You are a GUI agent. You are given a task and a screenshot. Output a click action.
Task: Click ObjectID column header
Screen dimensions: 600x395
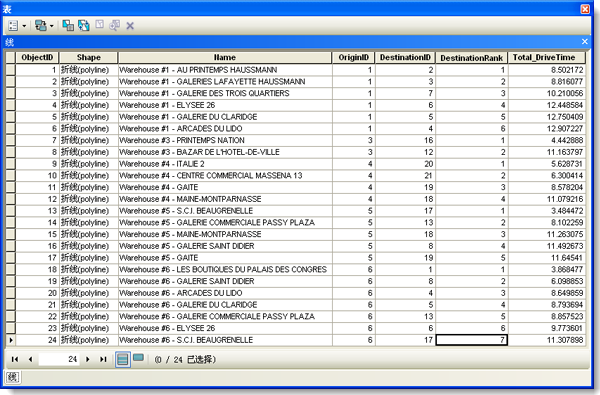tap(37, 57)
